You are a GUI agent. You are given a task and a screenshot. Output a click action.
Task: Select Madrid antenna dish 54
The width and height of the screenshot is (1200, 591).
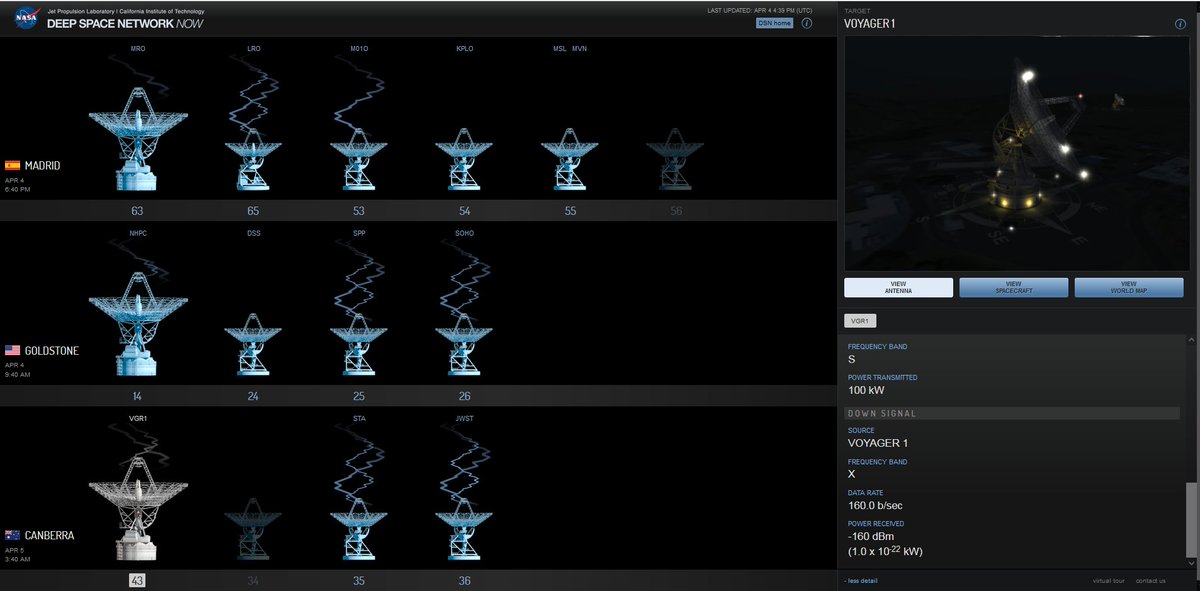click(464, 160)
